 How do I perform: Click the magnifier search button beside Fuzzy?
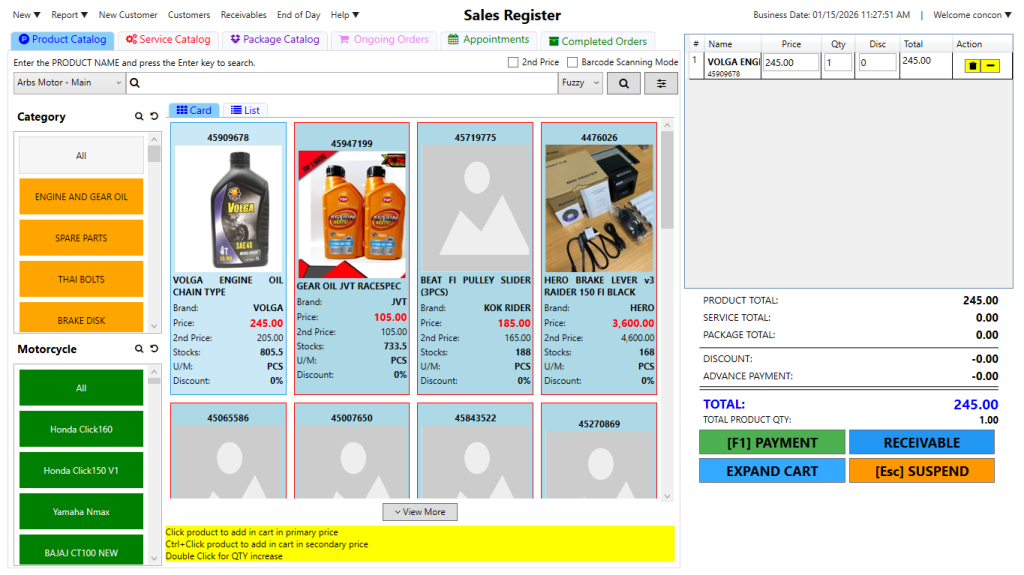tap(623, 83)
